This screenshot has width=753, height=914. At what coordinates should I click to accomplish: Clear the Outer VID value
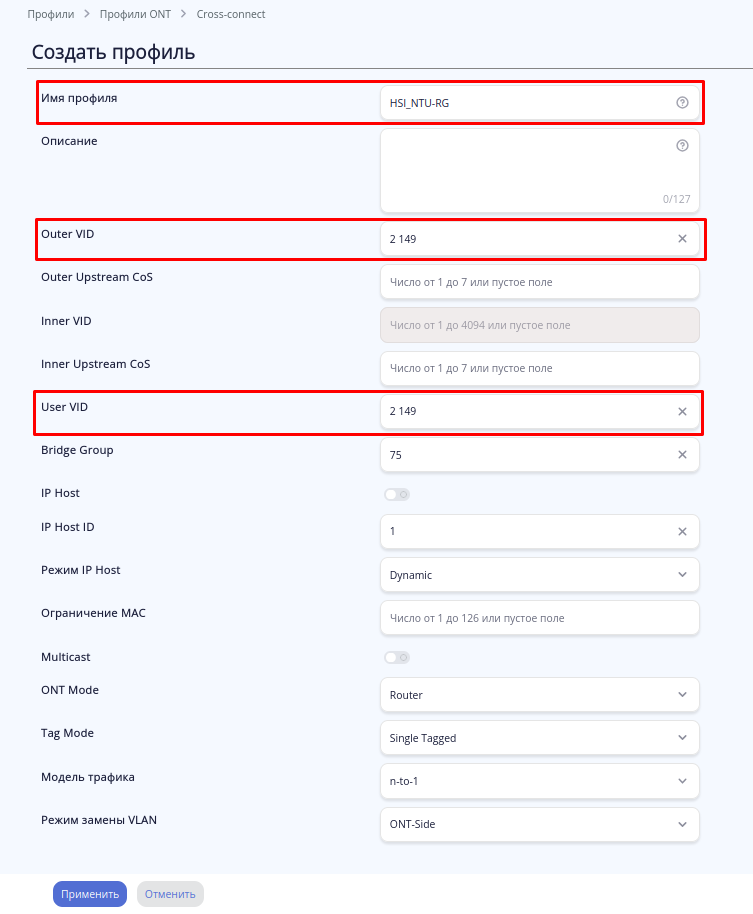pos(682,239)
